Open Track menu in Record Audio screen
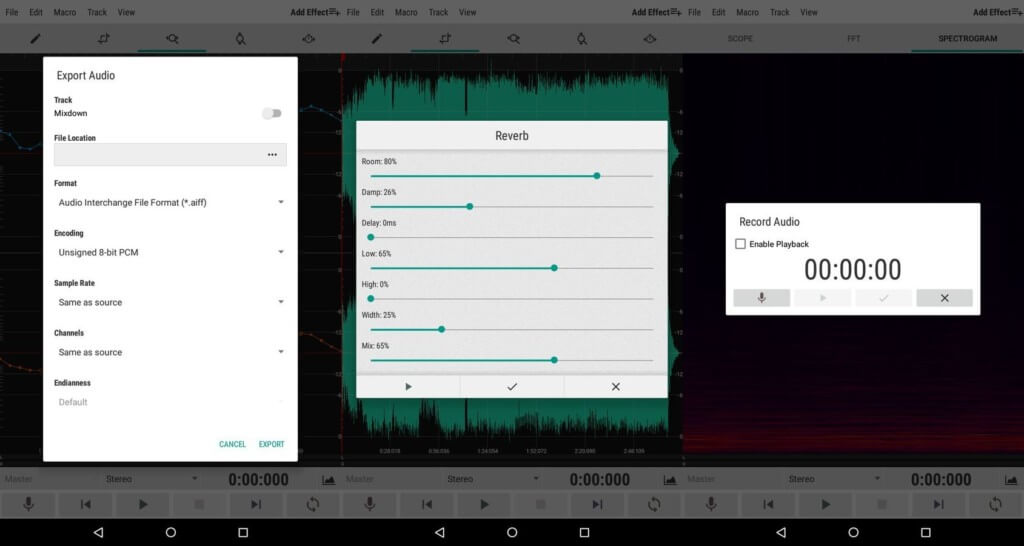Screen dimensions: 1024x546 point(780,12)
